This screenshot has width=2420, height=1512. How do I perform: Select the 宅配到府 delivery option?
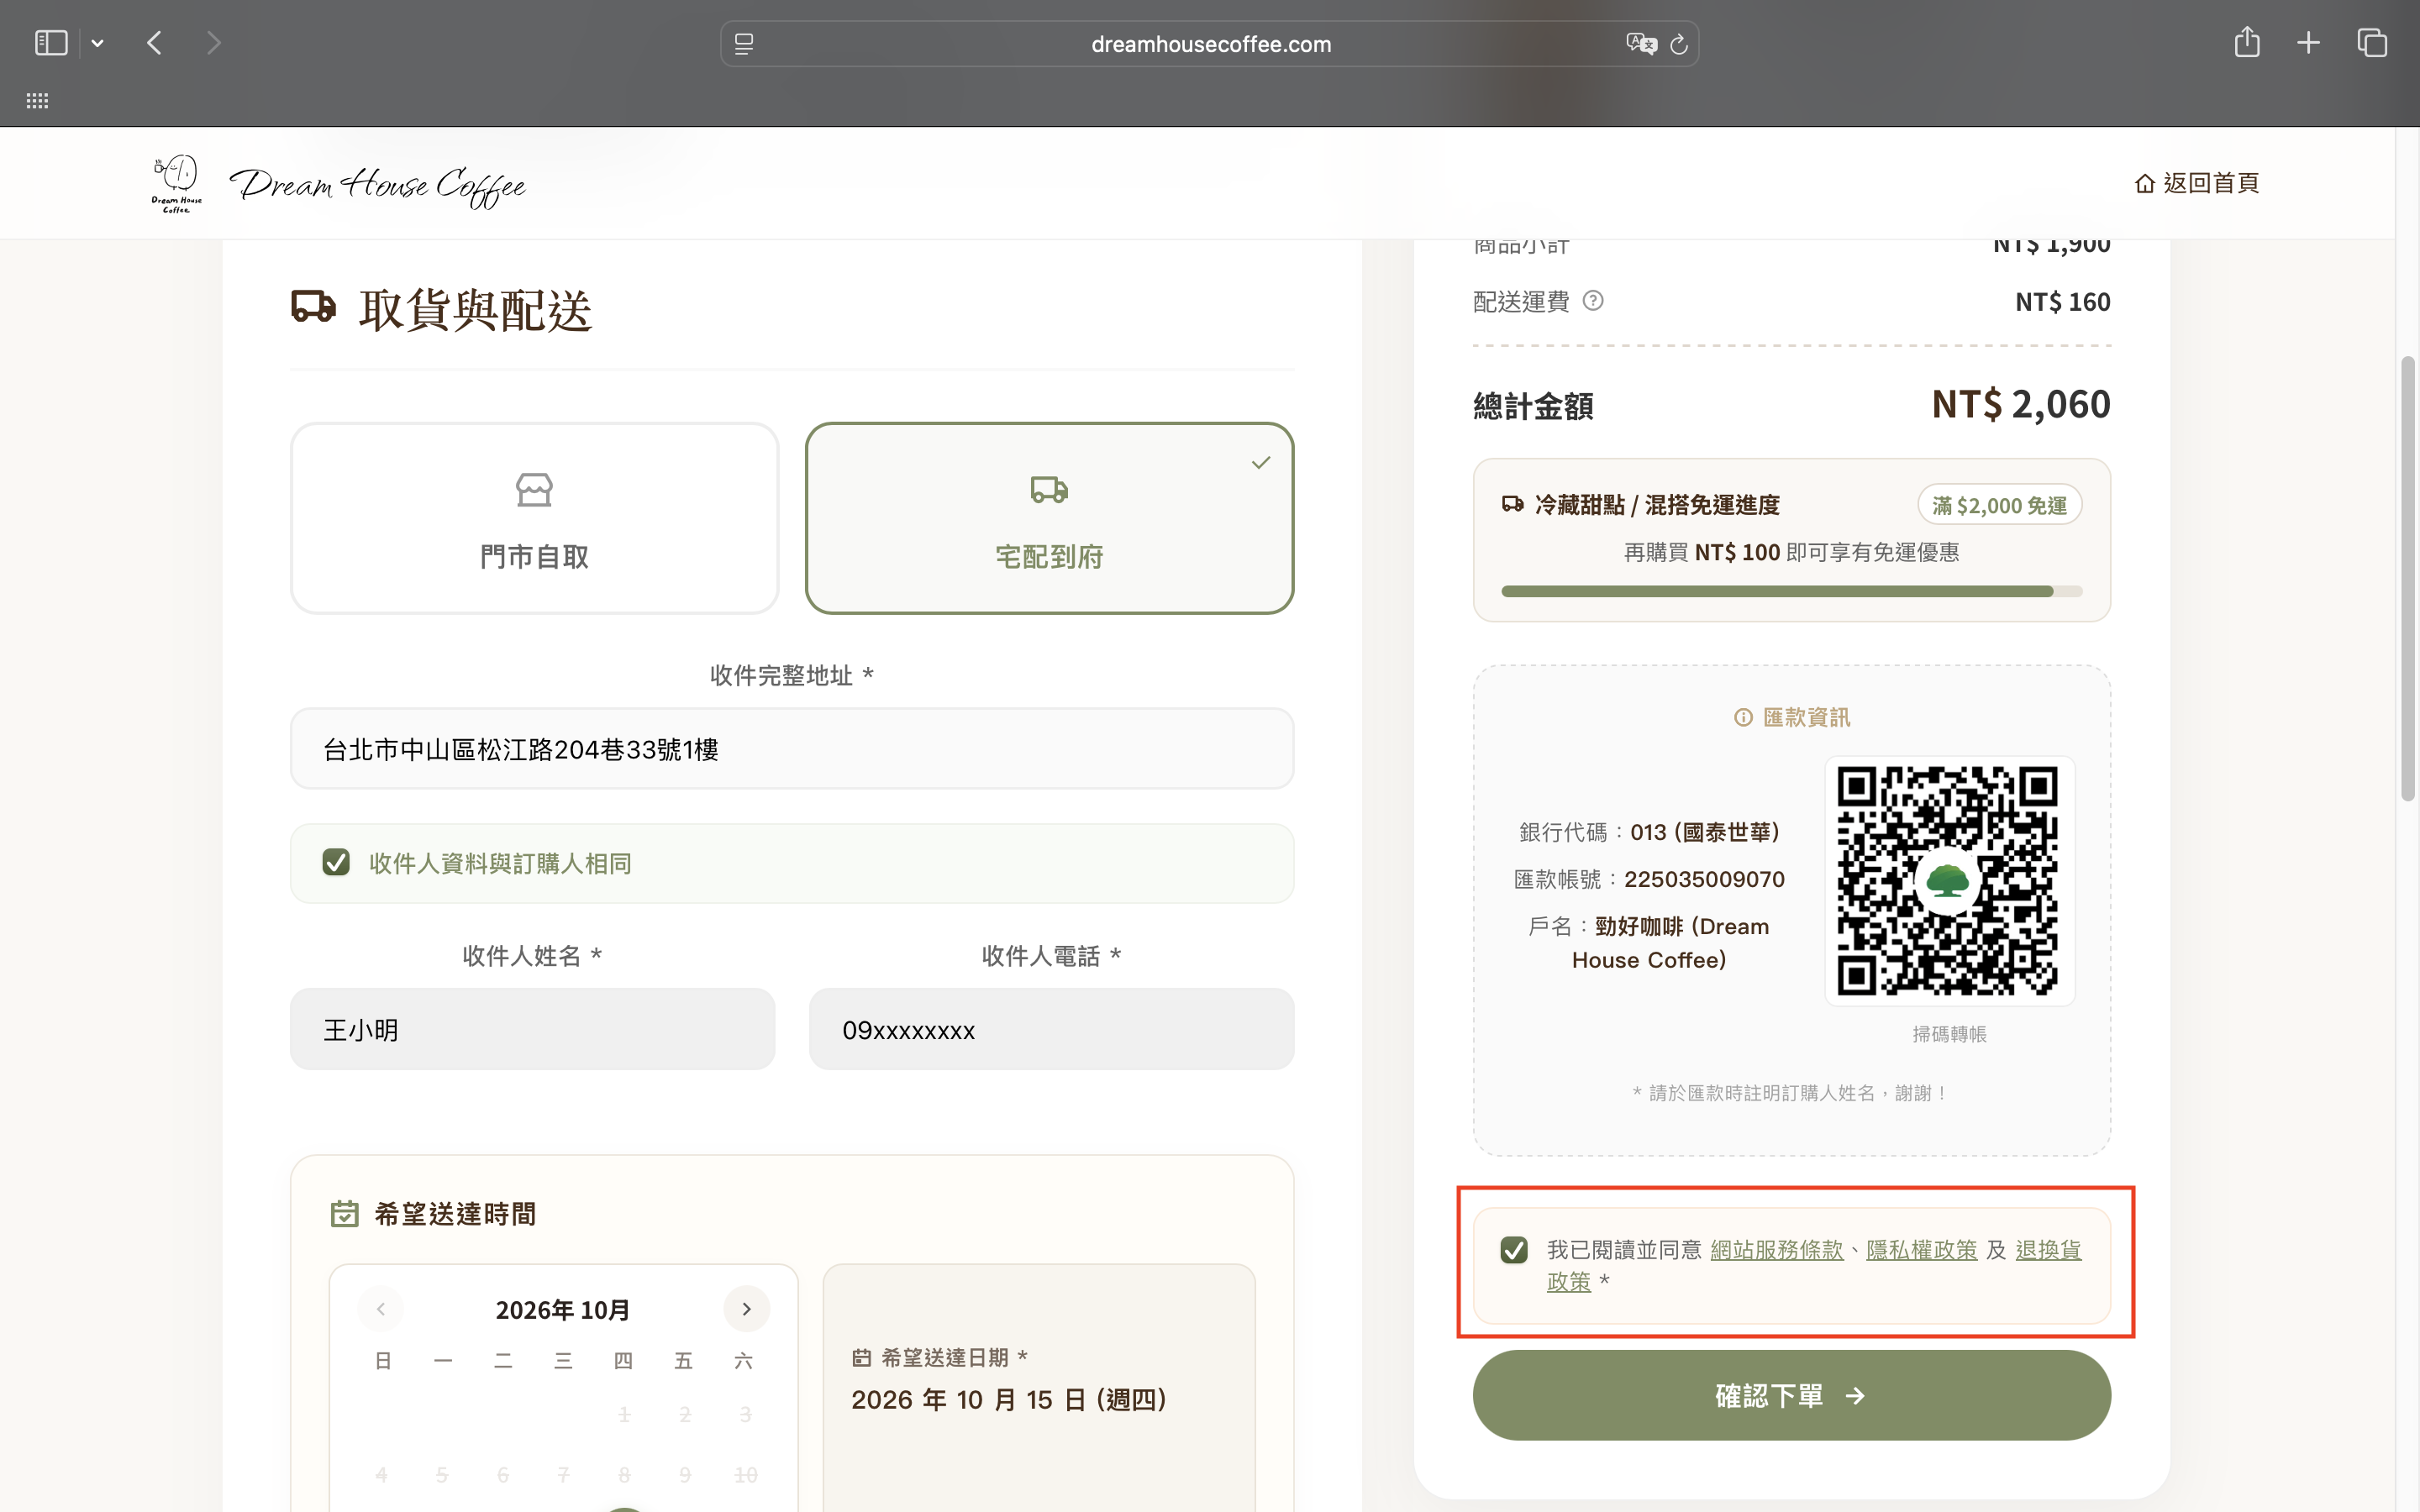(x=1049, y=518)
